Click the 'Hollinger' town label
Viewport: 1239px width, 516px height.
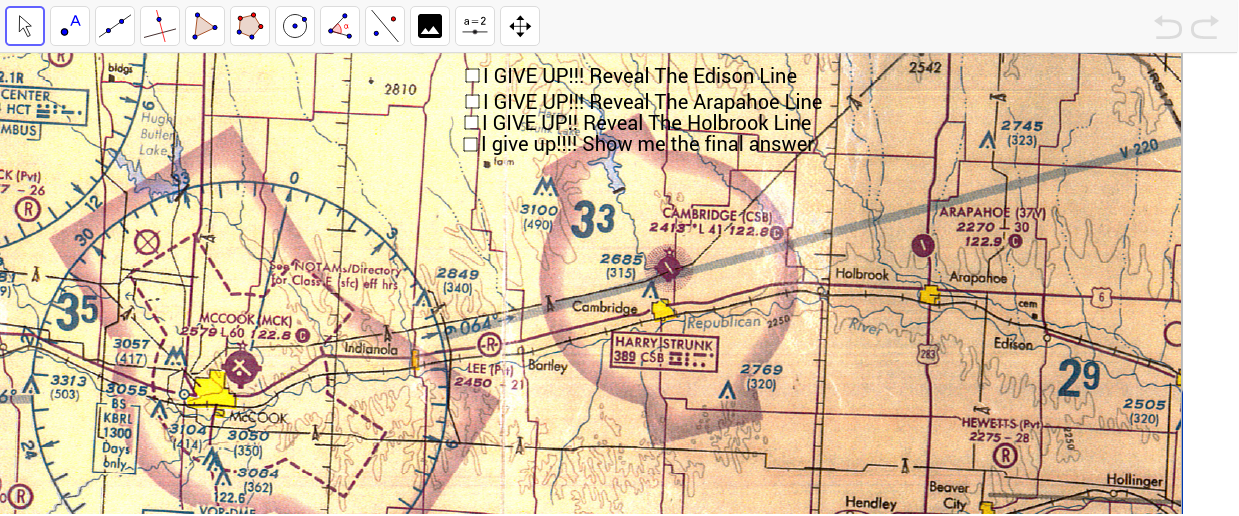[1135, 480]
